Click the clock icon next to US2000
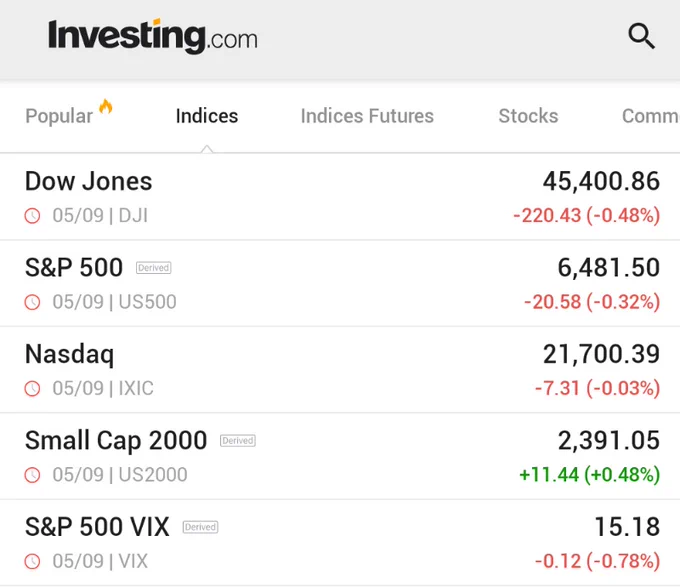Viewport: 680px width, 587px height. click(x=32, y=475)
